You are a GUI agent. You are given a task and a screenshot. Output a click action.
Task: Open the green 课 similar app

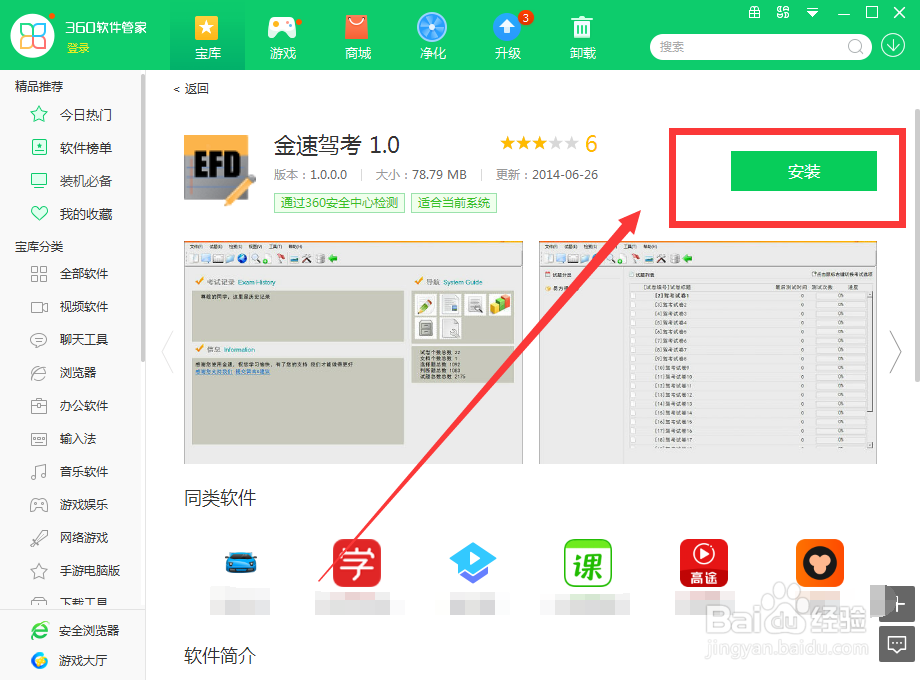pos(588,563)
